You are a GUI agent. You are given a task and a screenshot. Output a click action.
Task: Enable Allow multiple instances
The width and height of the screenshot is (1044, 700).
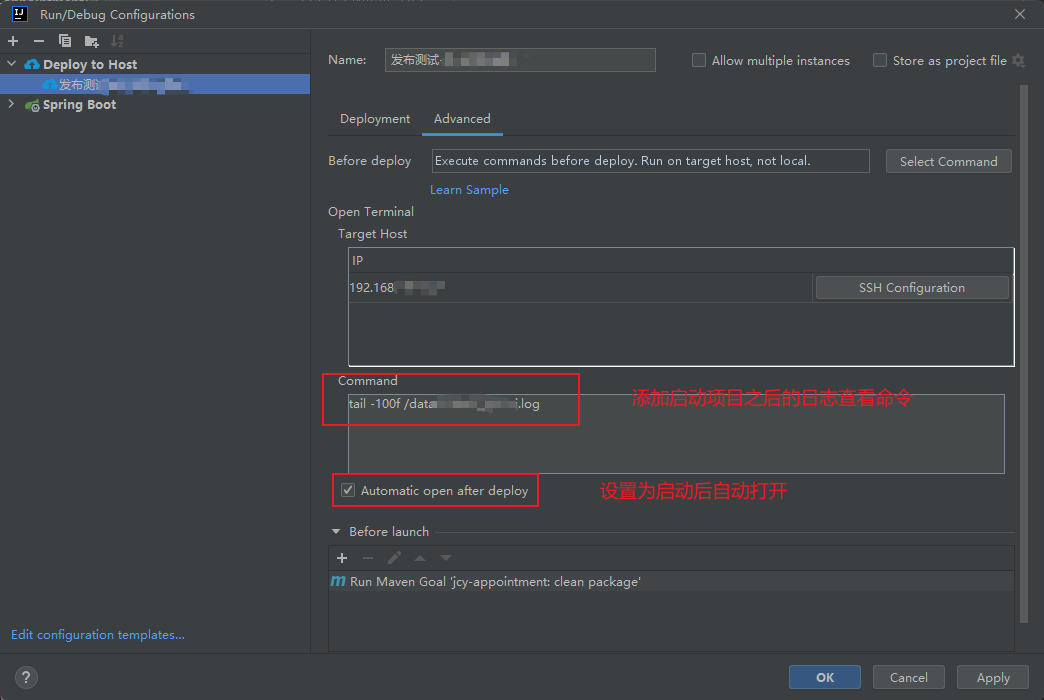(699, 61)
